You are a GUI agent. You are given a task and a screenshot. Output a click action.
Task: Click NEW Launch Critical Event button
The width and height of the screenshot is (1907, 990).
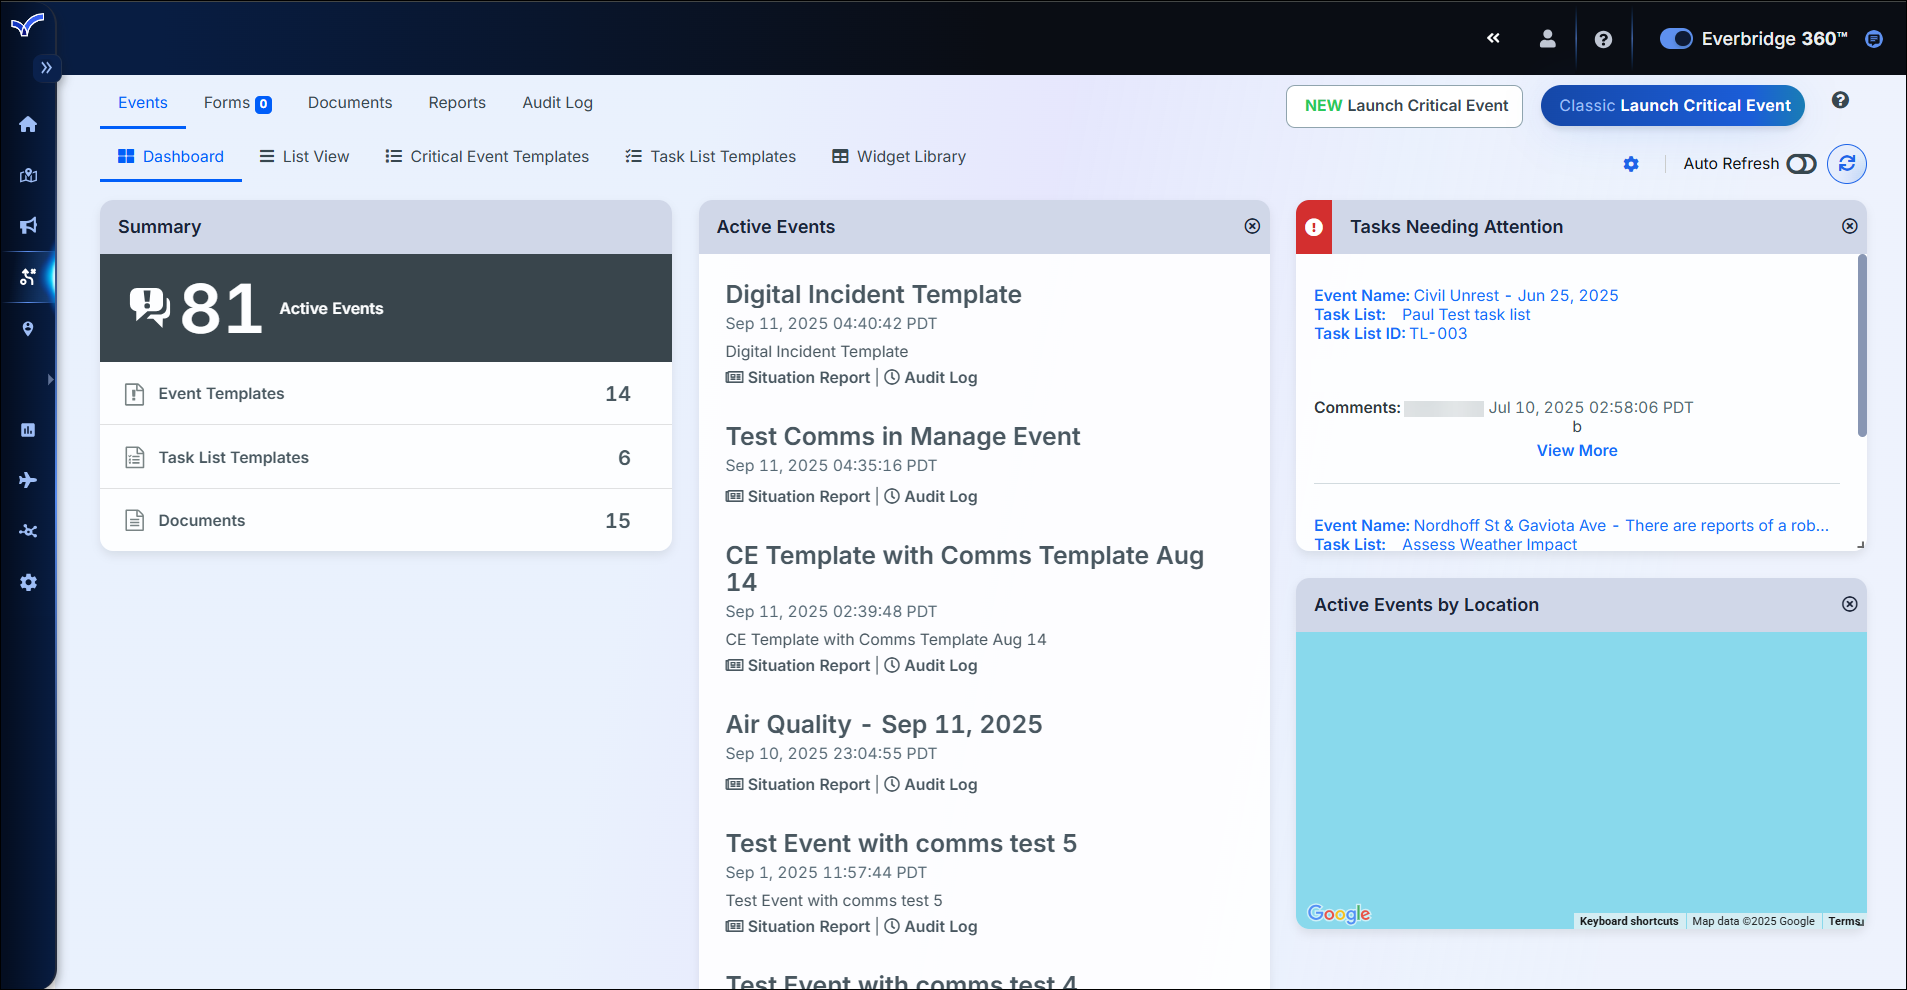[1404, 106]
